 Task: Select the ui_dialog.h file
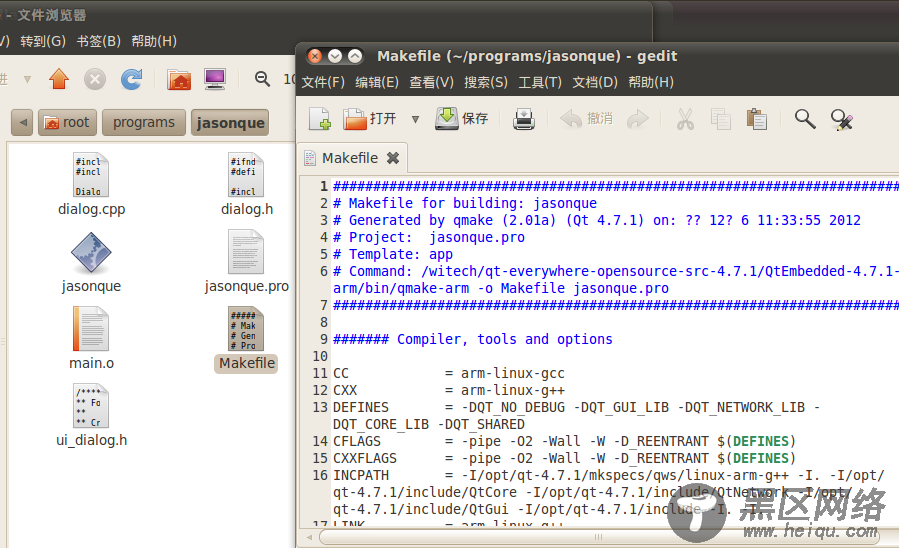coord(91,416)
